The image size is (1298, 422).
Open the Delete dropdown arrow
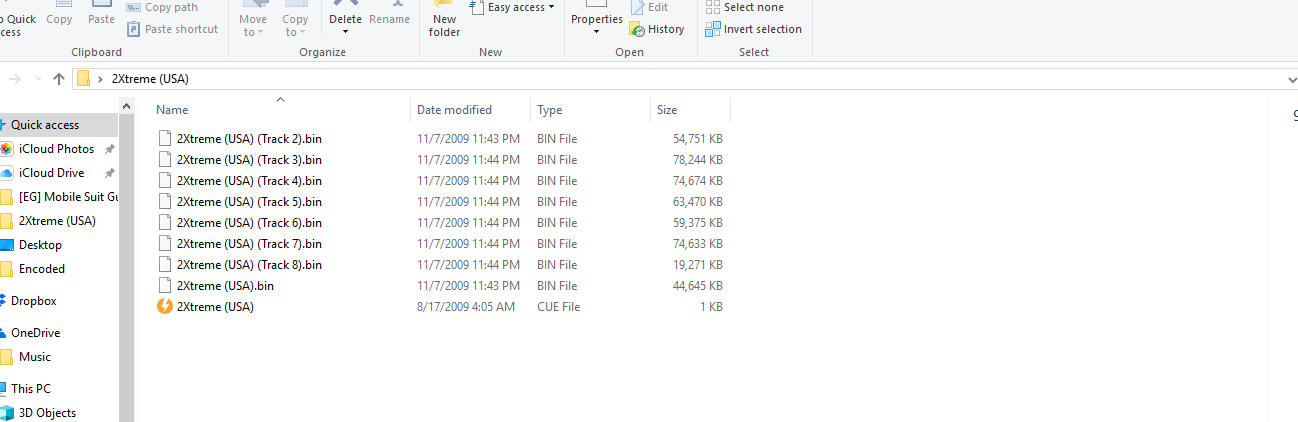345,32
